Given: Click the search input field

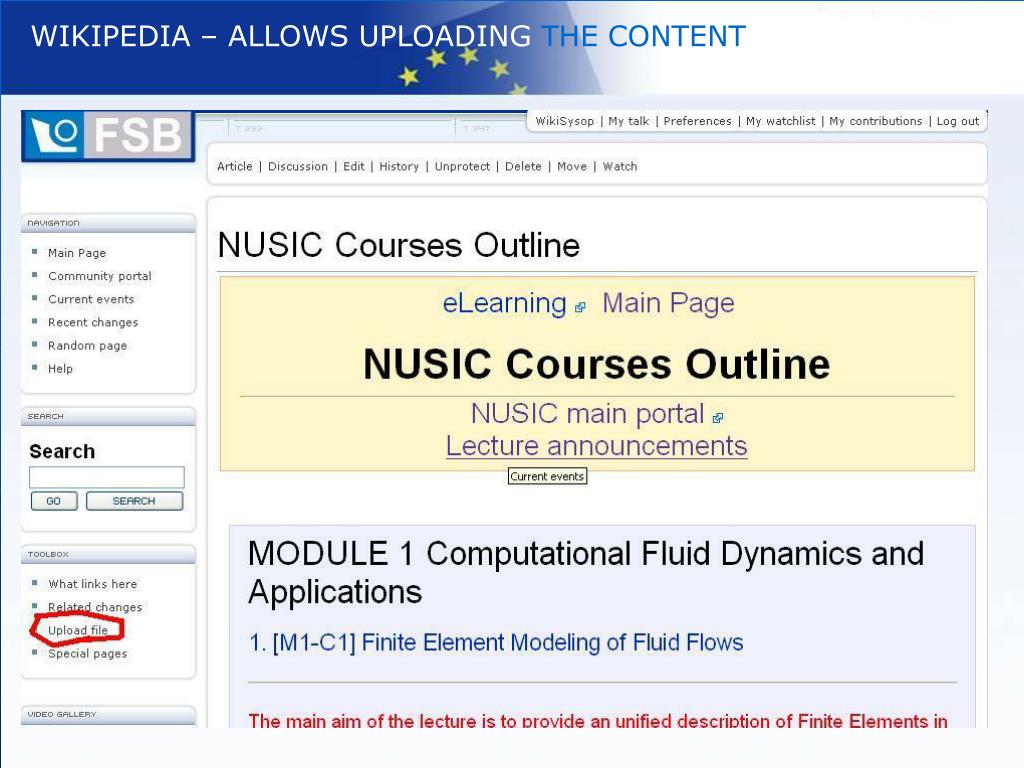Looking at the screenshot, I should click(x=107, y=477).
